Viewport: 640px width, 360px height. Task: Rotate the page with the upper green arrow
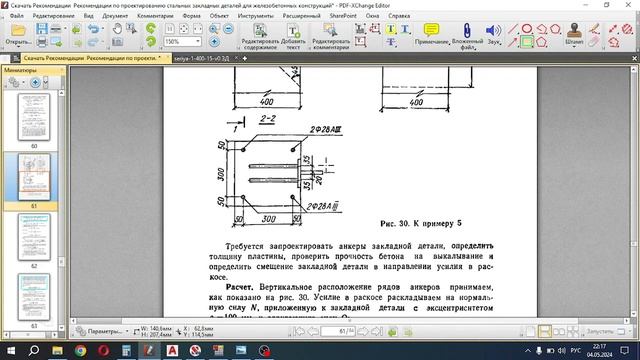[151, 29]
